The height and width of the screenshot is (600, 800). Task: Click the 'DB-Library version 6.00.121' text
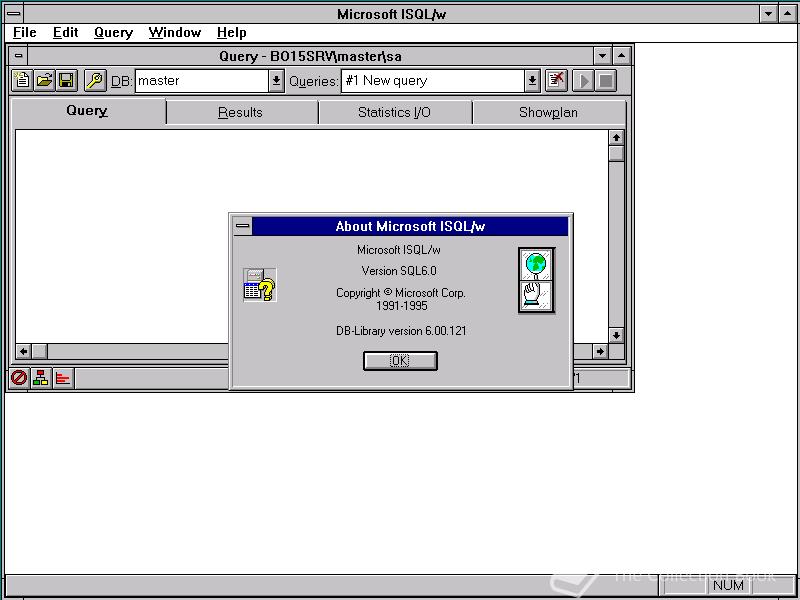click(401, 331)
